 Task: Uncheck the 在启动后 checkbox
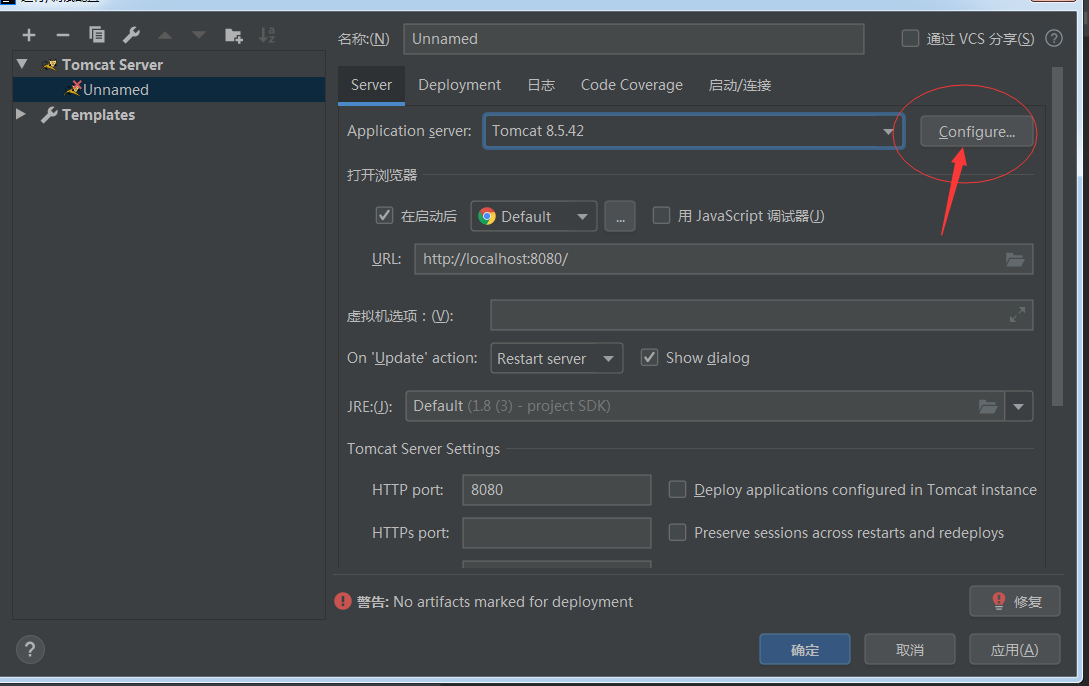[384, 215]
